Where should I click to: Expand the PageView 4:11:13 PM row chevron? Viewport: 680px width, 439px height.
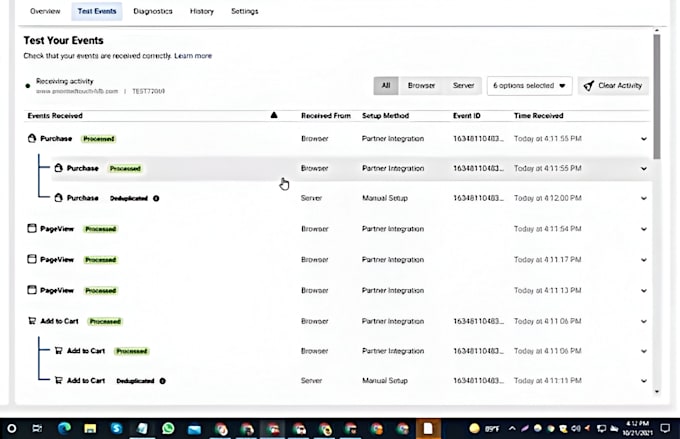point(644,291)
